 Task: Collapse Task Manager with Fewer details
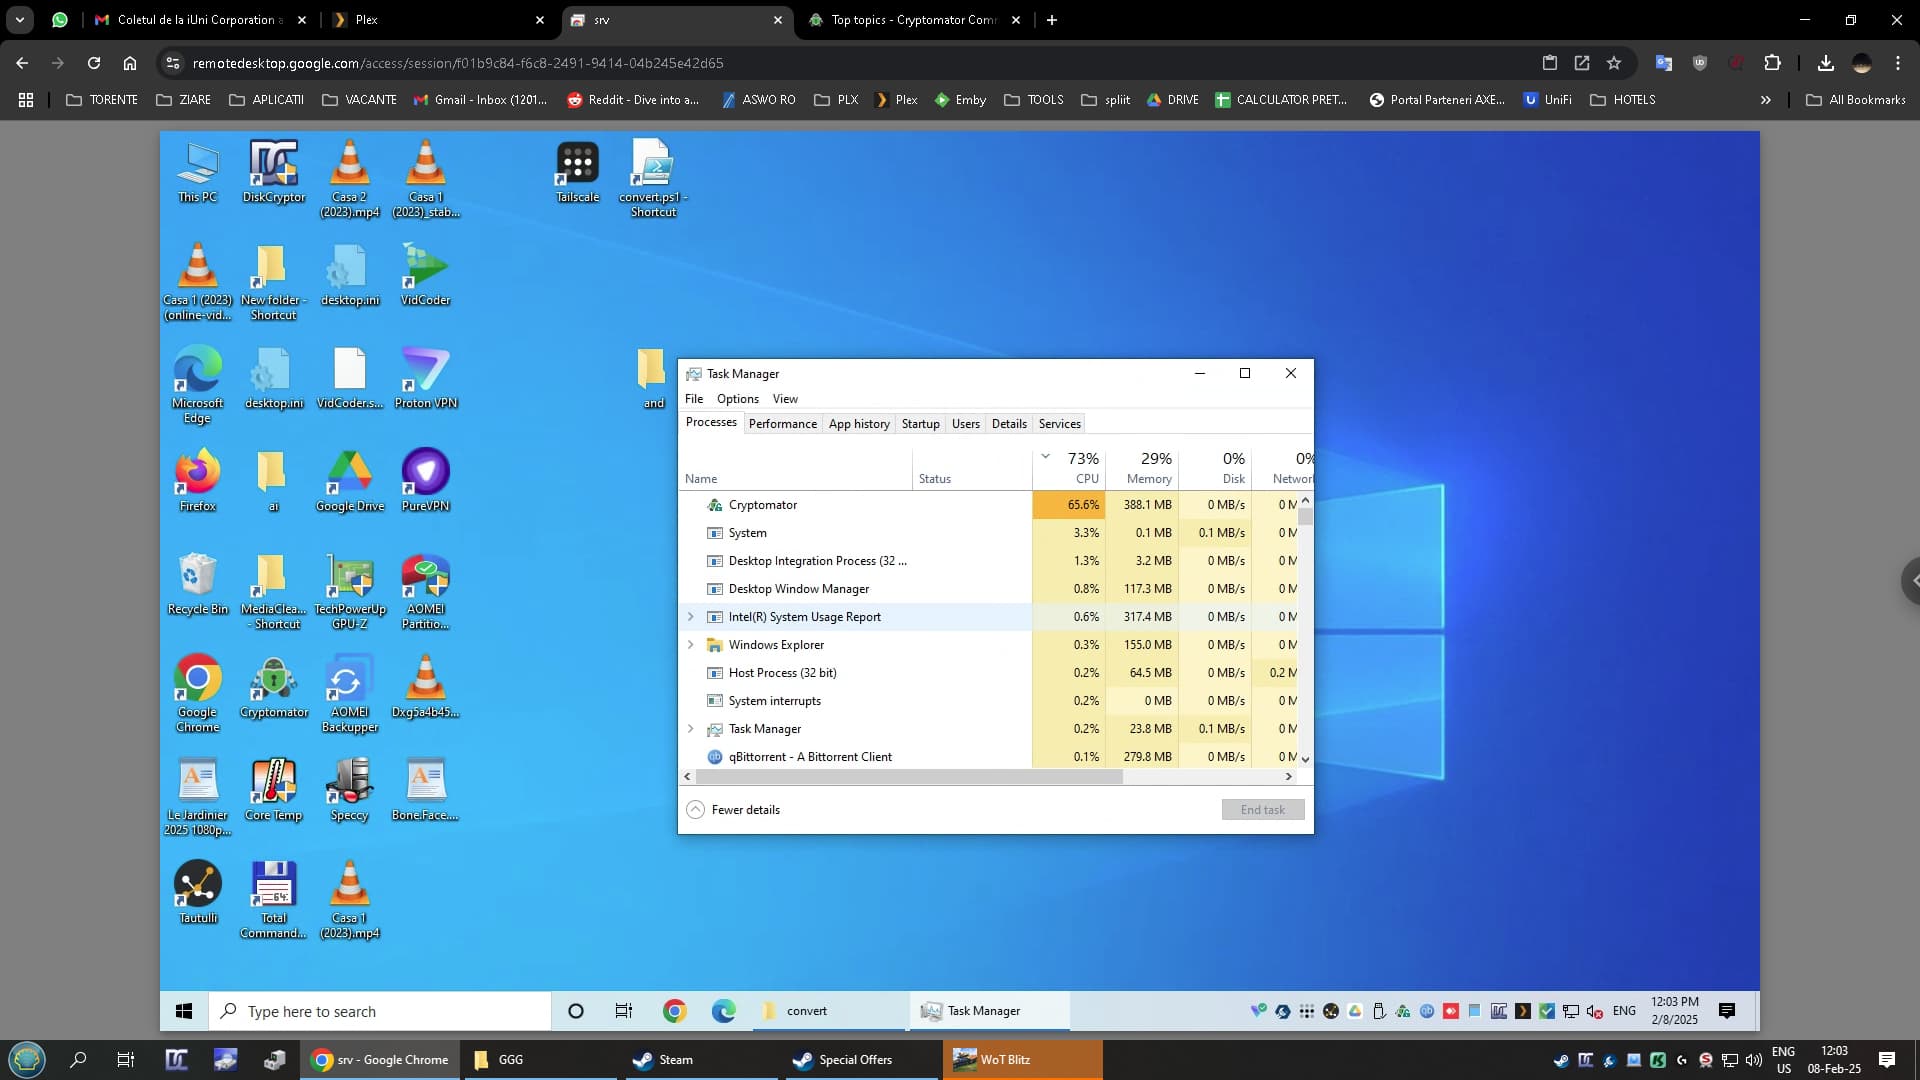point(733,810)
